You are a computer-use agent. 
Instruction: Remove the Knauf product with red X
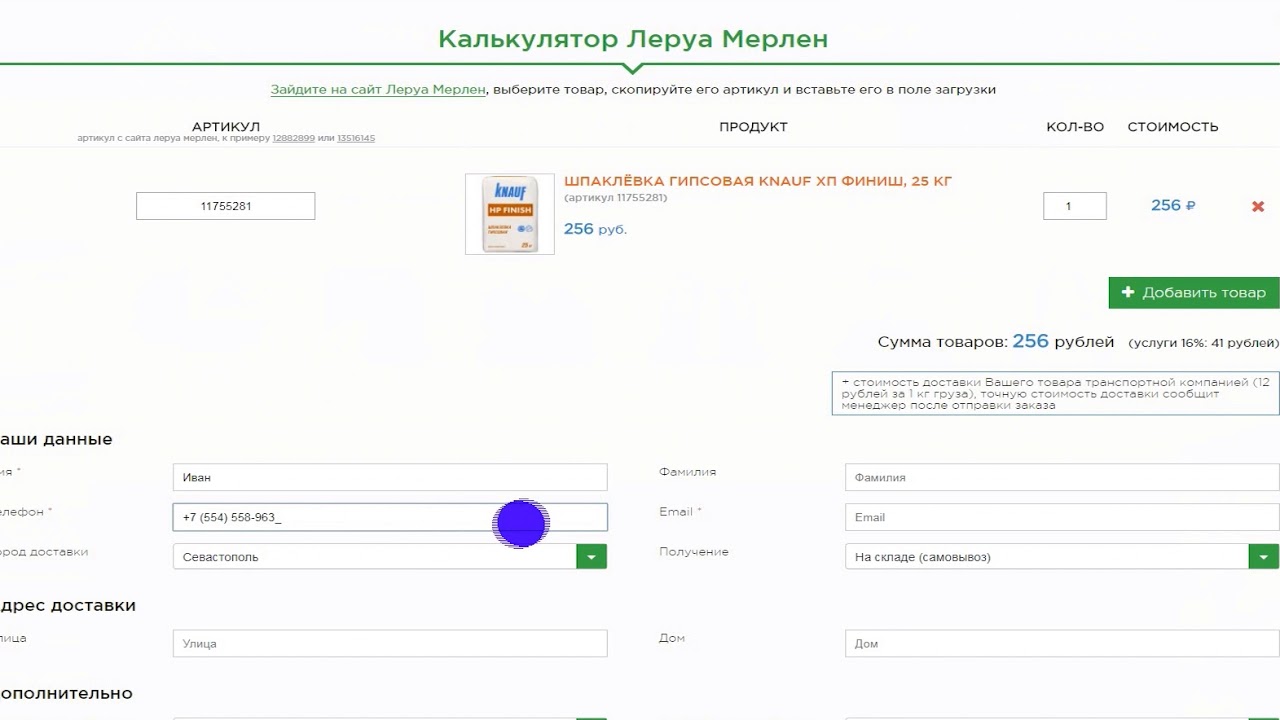tap(1258, 206)
